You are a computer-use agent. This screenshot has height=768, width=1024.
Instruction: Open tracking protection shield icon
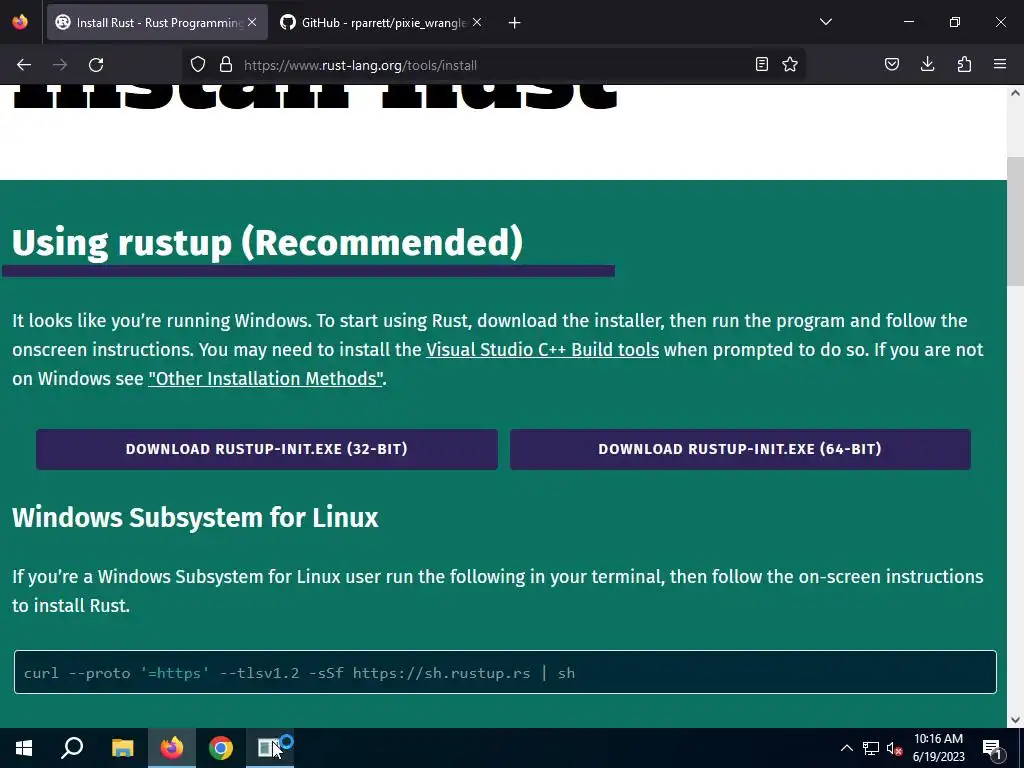point(198,65)
